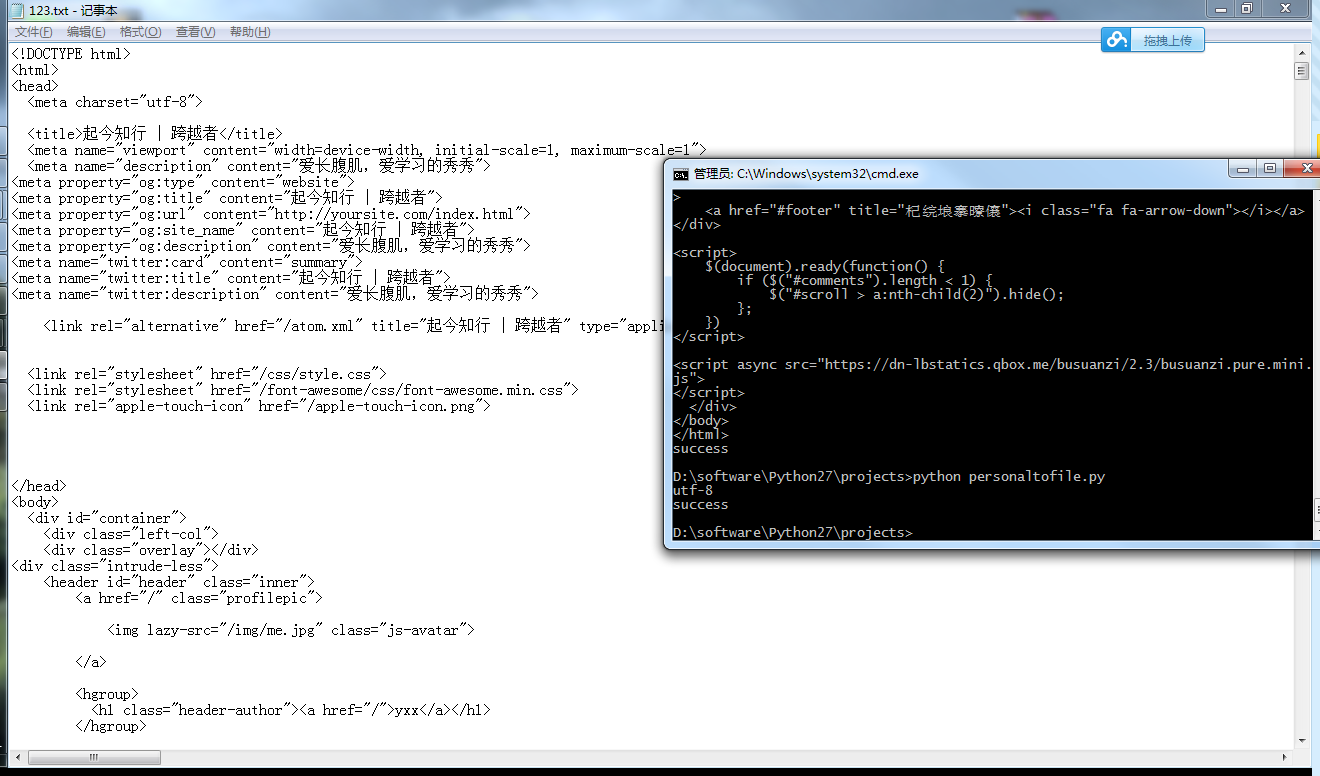This screenshot has height=776, width=1320.
Task: Click the link rel="alternative" atom.xml line
Action: coord(354,326)
